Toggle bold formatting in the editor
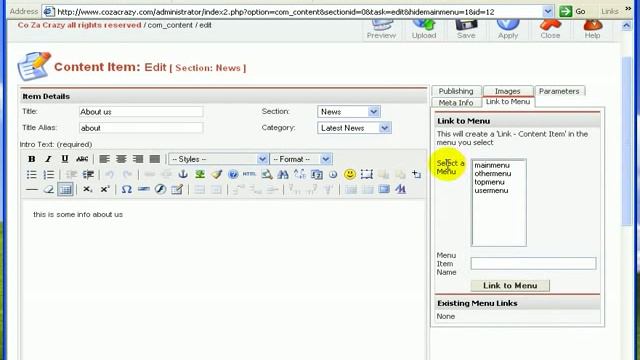 (x=31, y=159)
